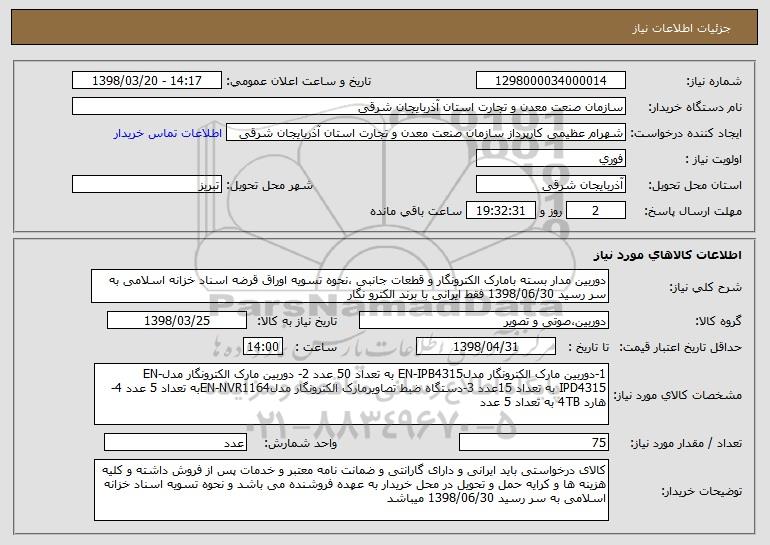Click the مشخصات کالای مورد نیاز text box

click(351, 394)
